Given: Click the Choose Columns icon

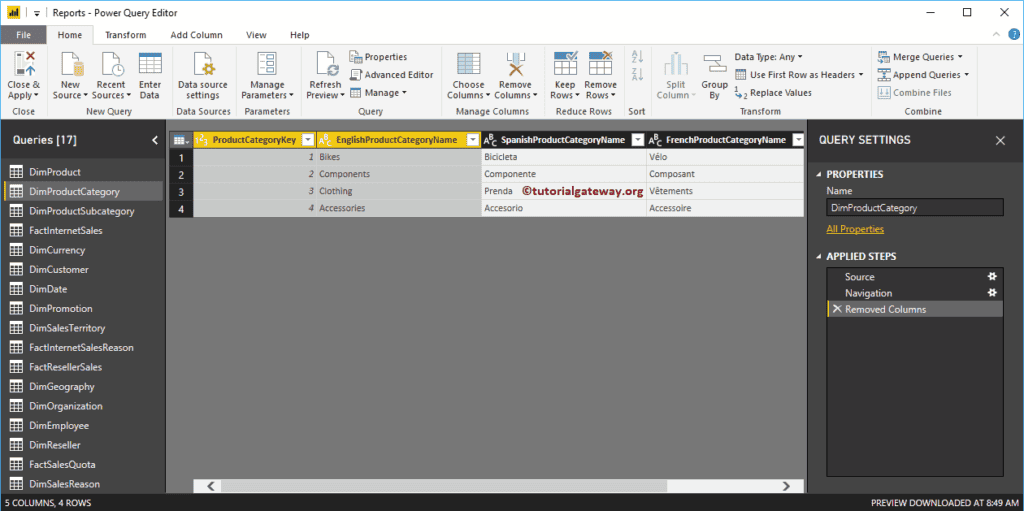Looking at the screenshot, I should click(x=469, y=64).
